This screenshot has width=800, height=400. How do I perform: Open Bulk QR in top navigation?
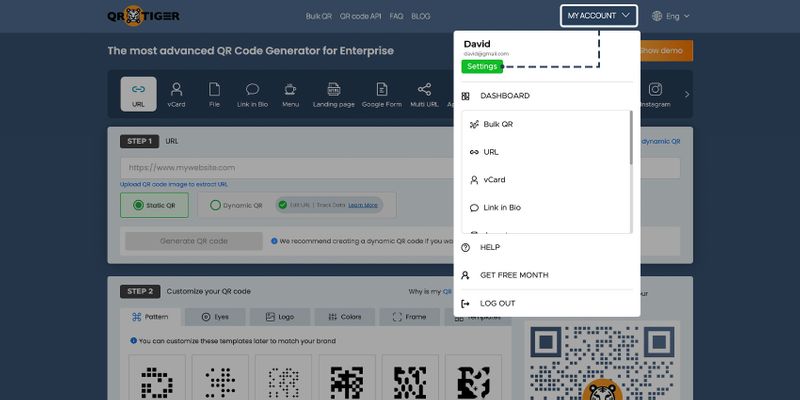click(319, 16)
